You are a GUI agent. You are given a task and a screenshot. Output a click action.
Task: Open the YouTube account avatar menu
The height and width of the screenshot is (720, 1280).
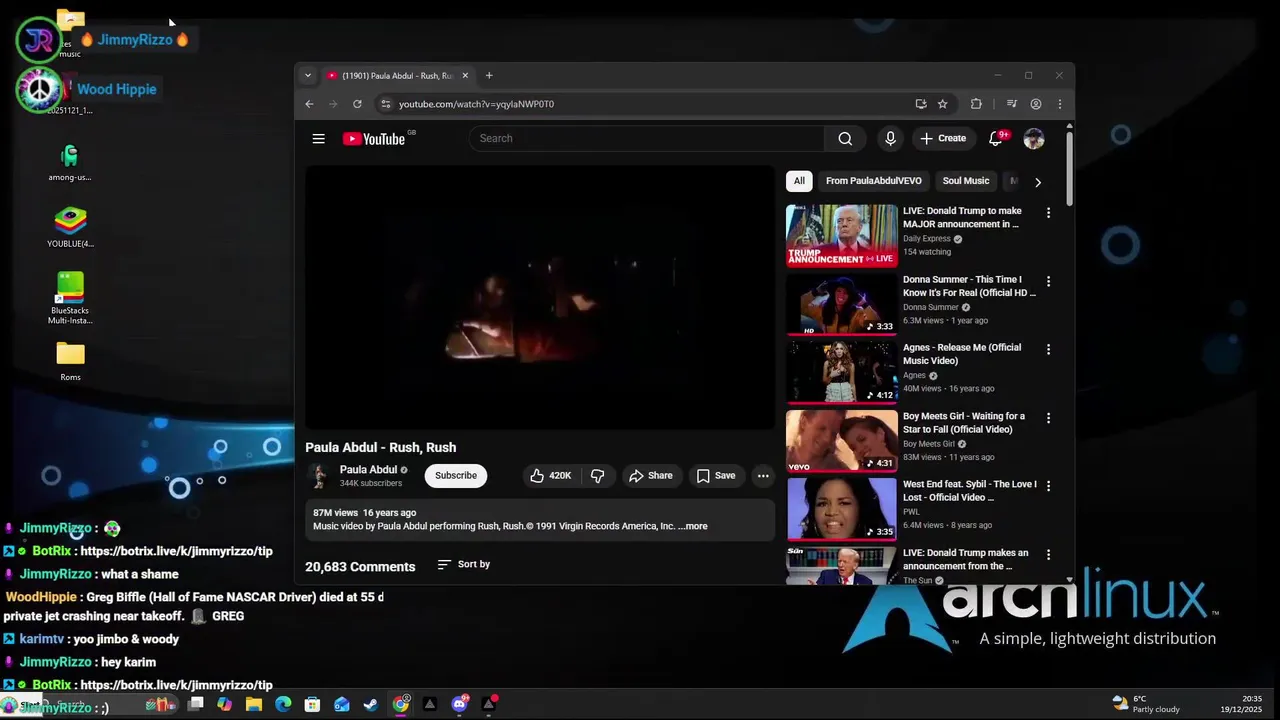click(1034, 139)
